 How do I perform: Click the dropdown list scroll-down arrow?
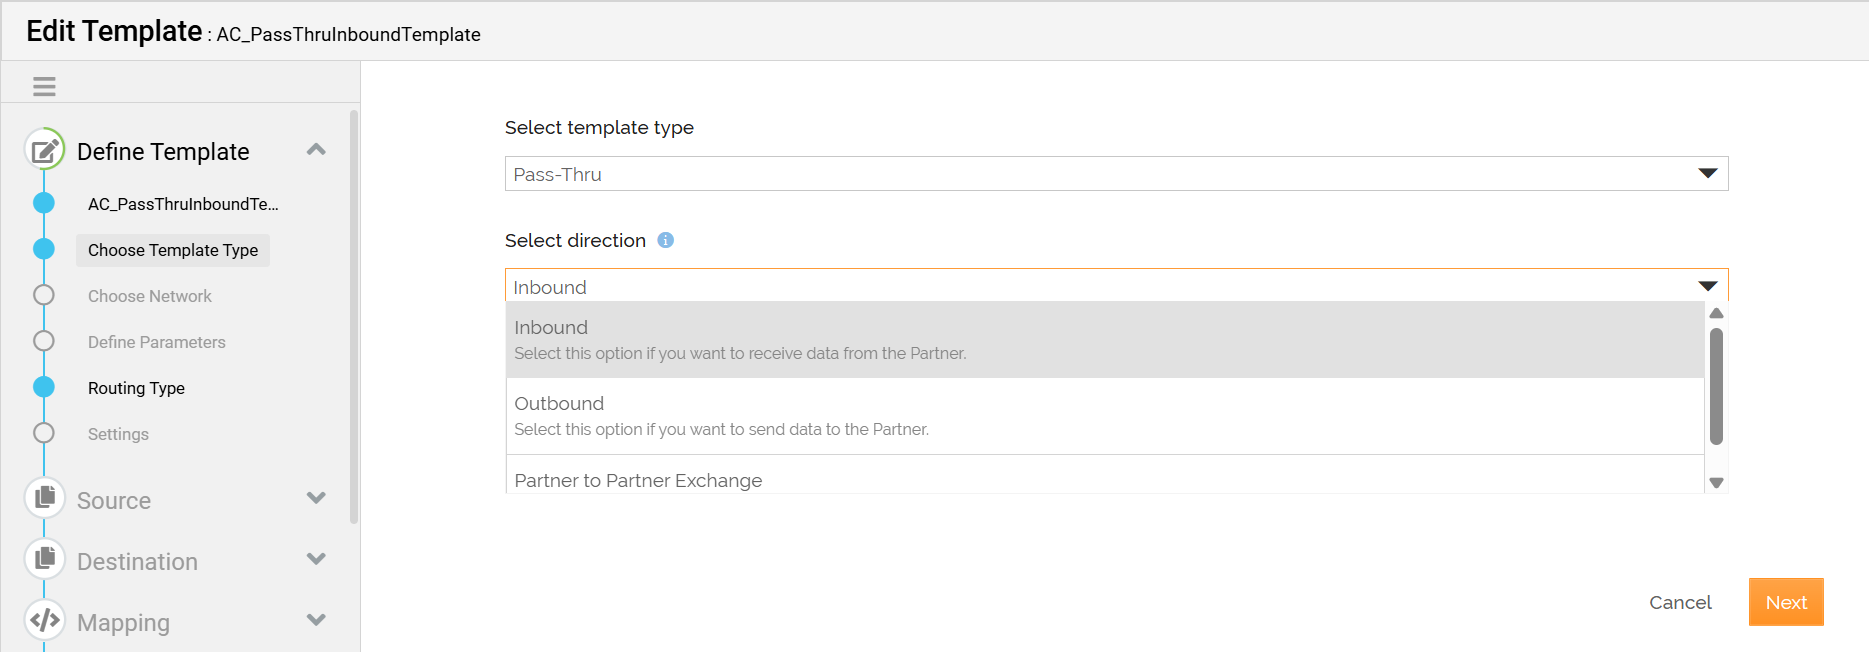[x=1716, y=483]
